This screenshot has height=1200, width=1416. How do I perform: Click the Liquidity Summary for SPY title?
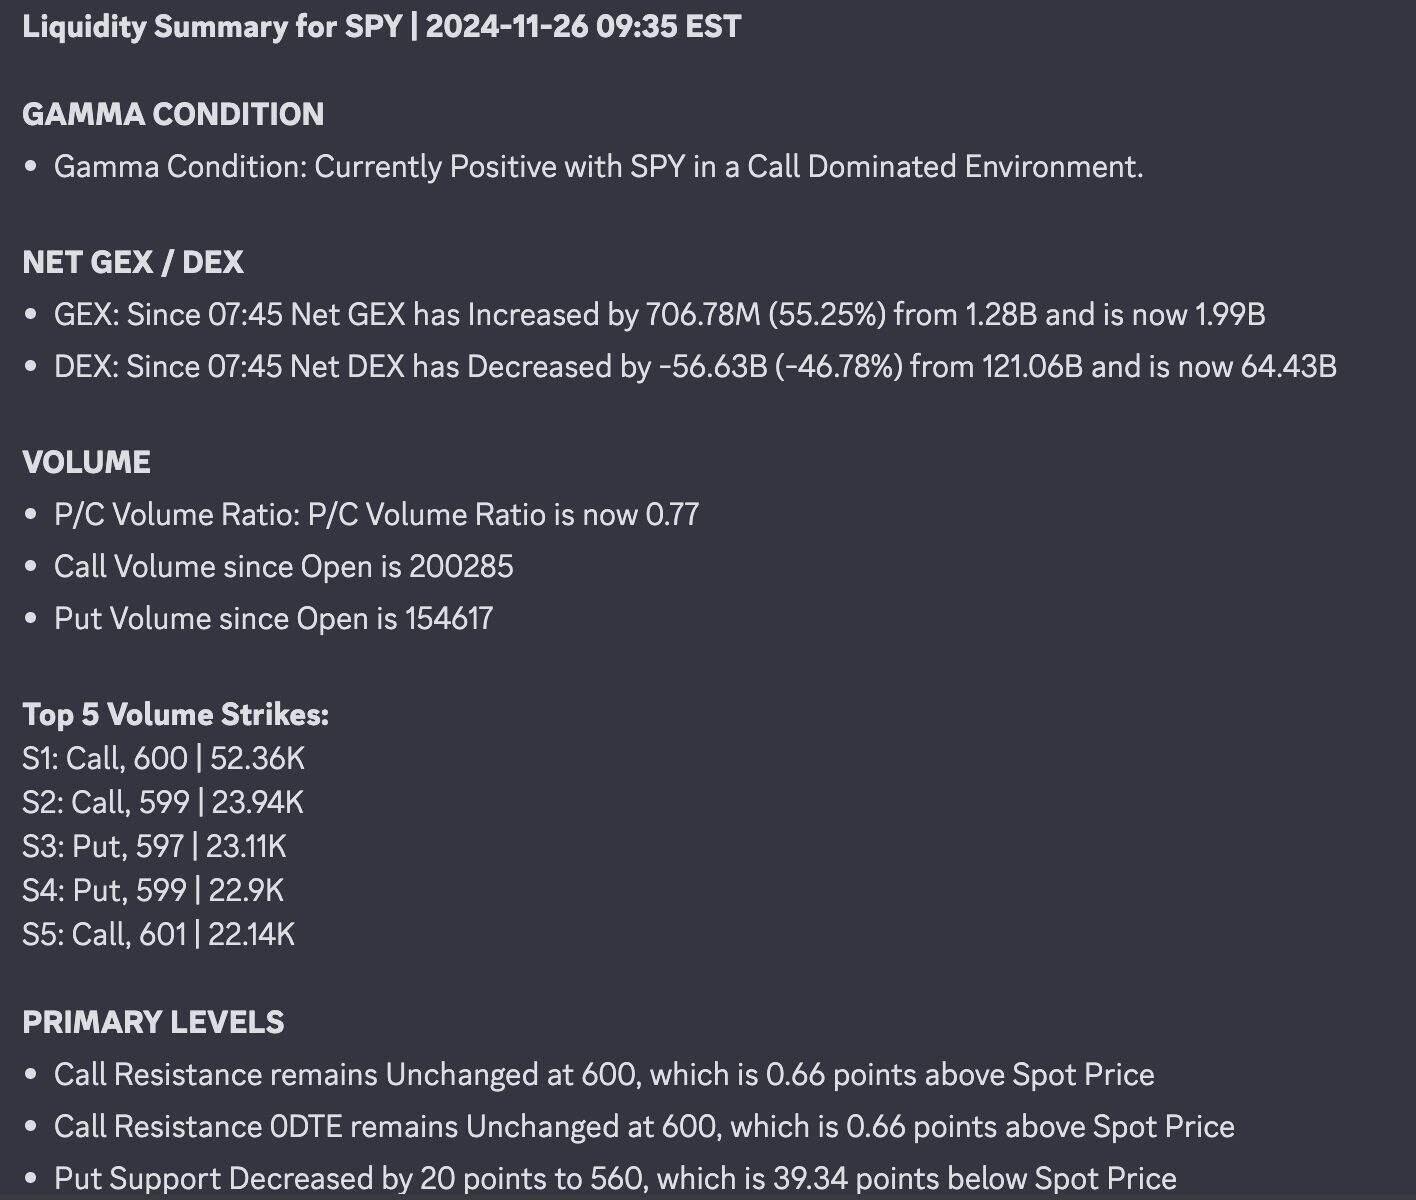pyautogui.click(x=381, y=27)
